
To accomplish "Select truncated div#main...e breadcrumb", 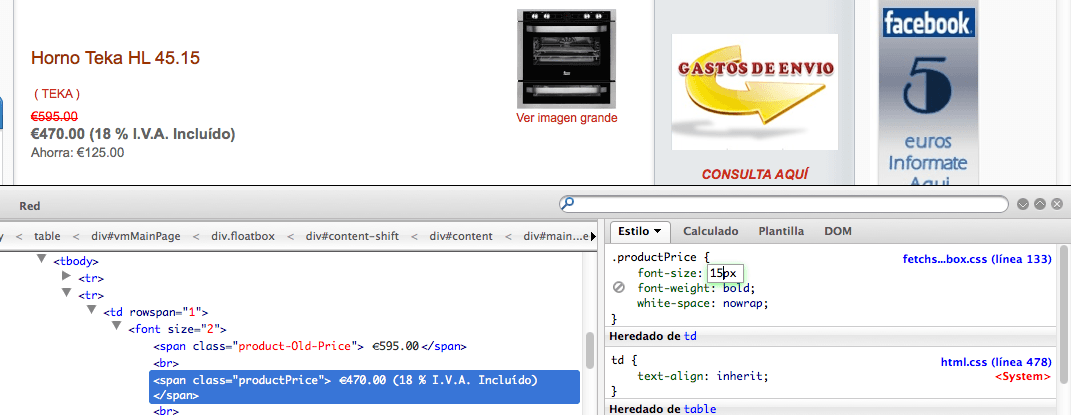I will tap(555, 236).
